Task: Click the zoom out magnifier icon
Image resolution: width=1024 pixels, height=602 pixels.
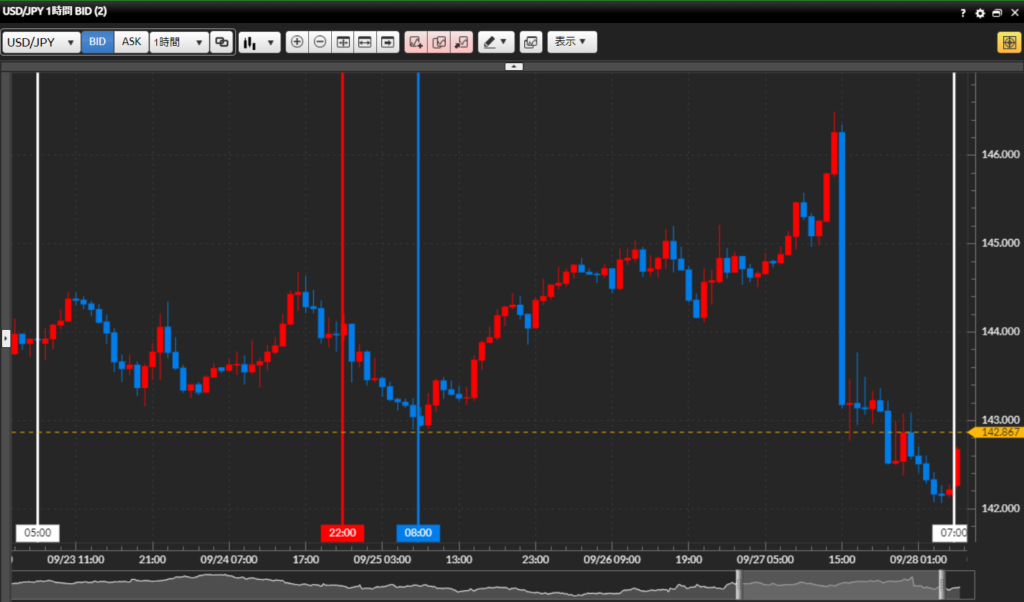Action: (320, 42)
